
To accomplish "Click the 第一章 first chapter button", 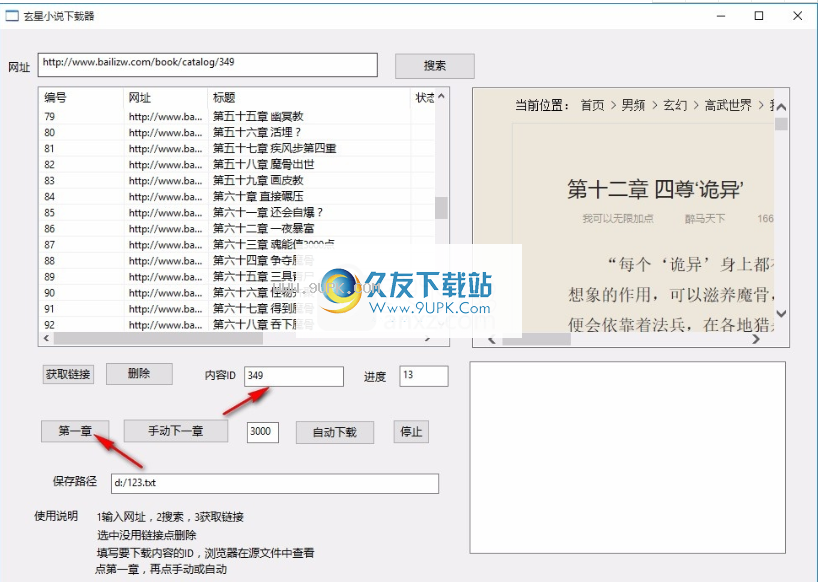I will [75, 431].
